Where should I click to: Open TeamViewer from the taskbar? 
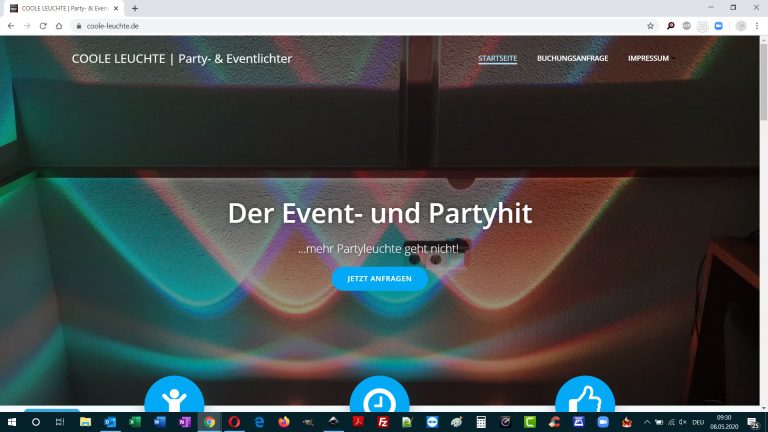[432, 422]
